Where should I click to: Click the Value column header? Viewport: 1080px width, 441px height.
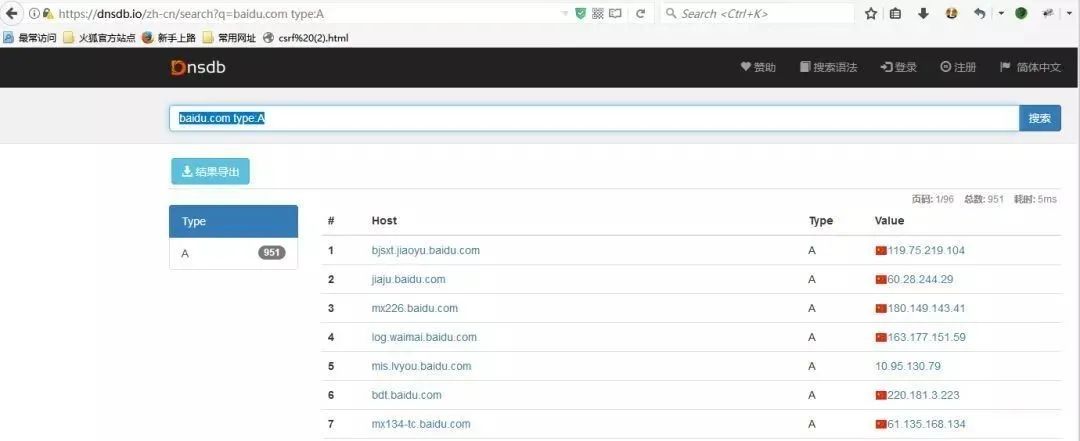coord(889,220)
